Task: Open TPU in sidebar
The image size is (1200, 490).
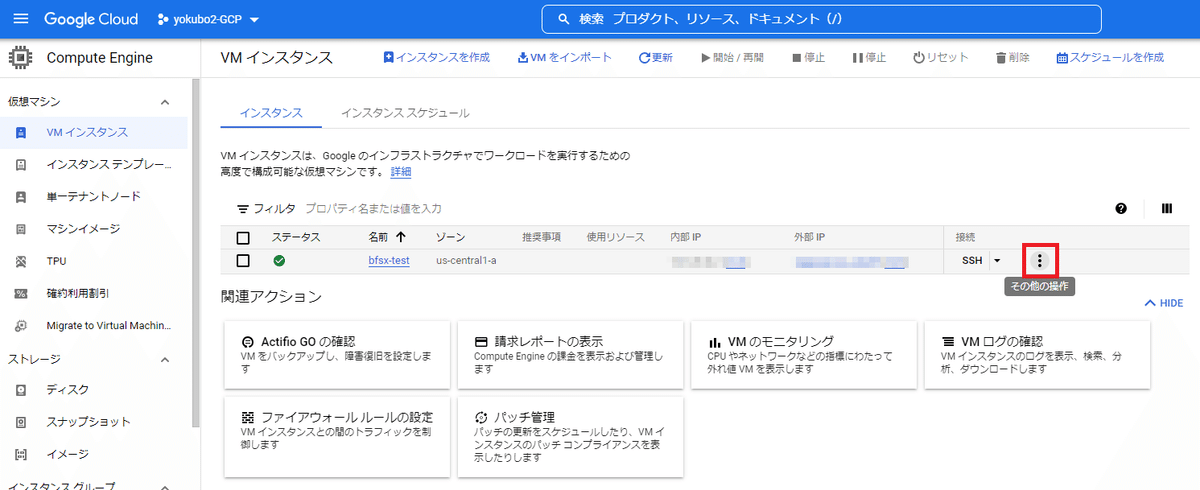Action: pyautogui.click(x=94, y=261)
